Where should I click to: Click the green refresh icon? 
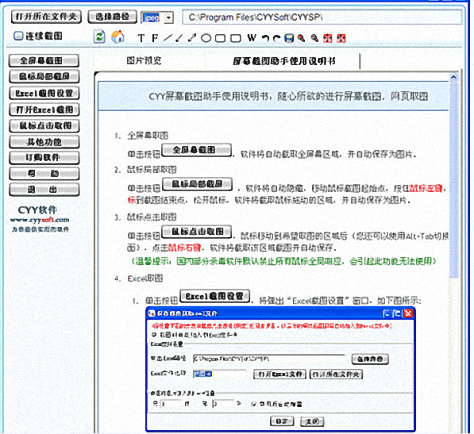[99, 37]
